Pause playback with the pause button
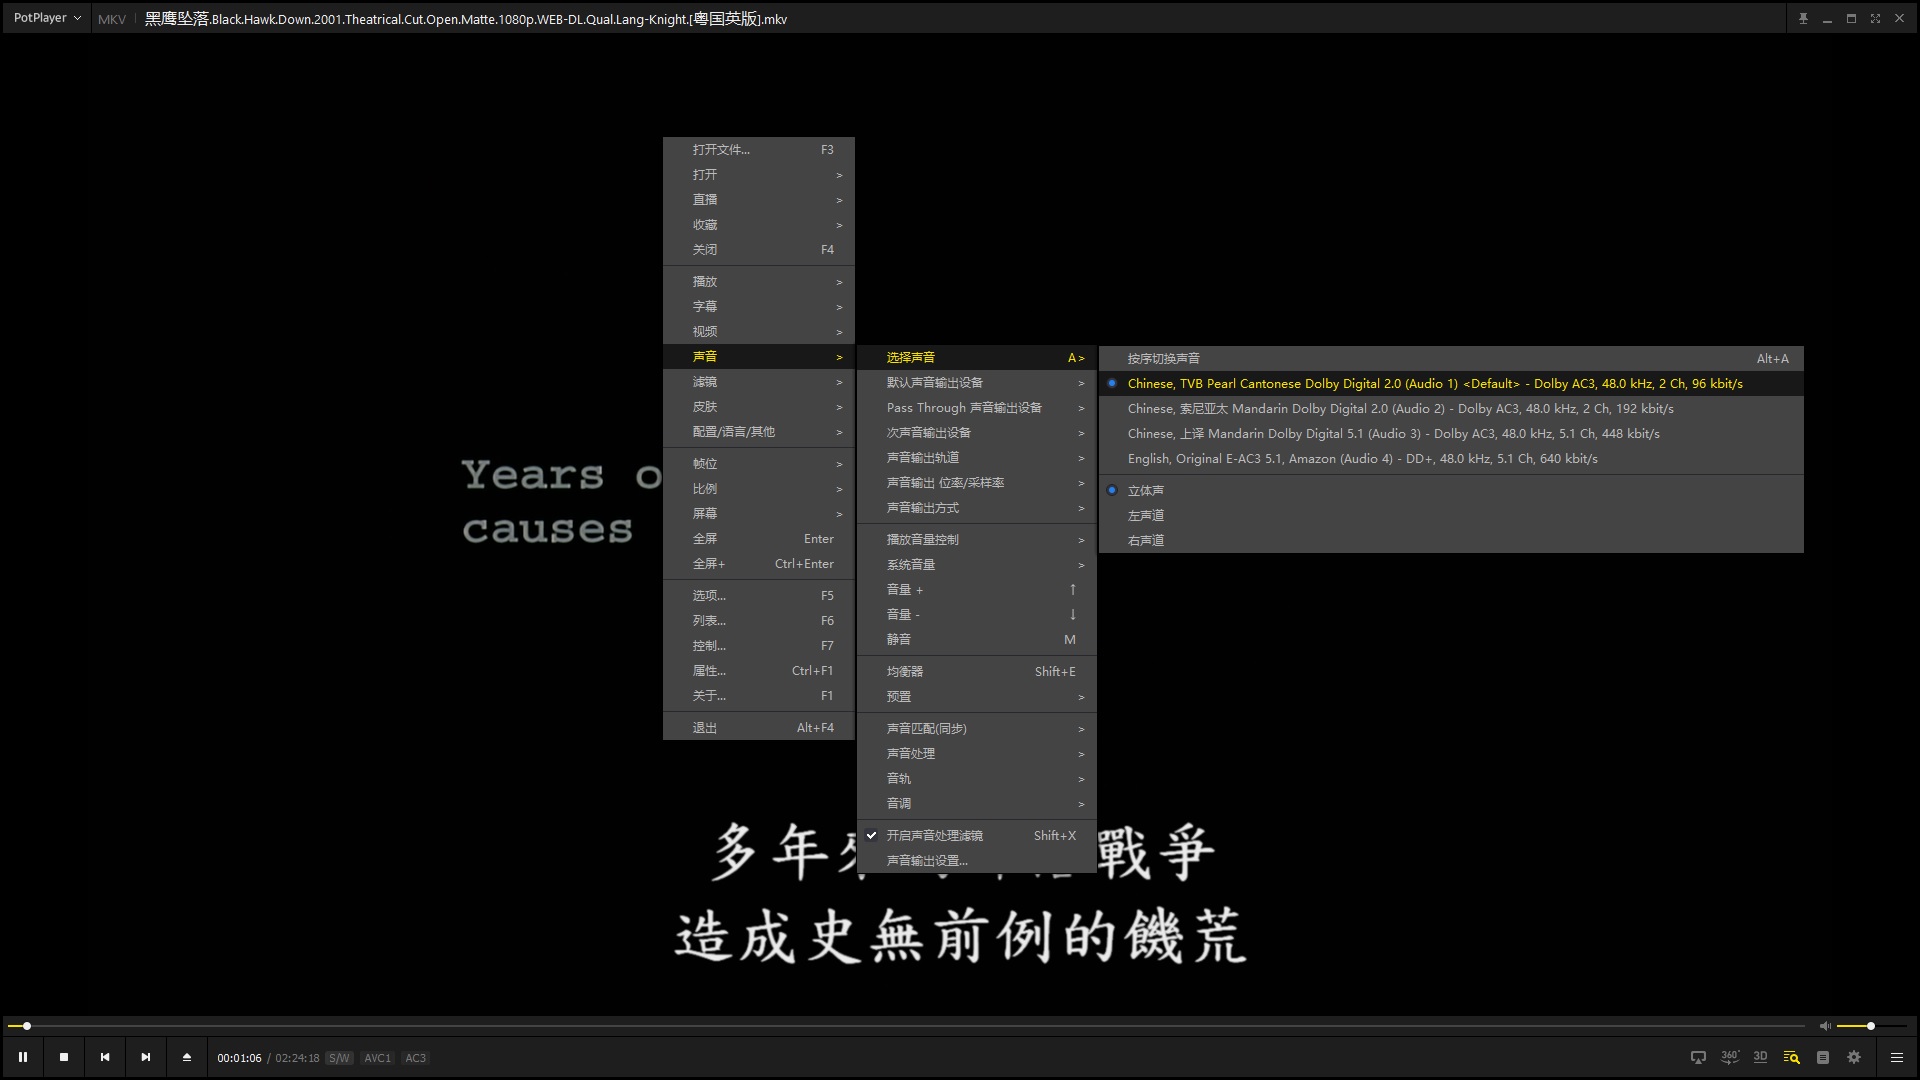Image resolution: width=1920 pixels, height=1080 pixels. point(23,1057)
